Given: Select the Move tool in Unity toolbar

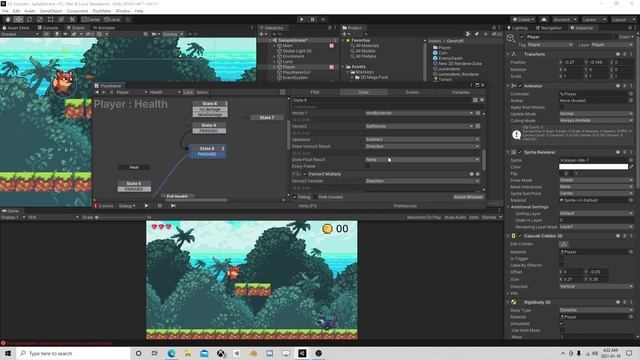Looking at the screenshot, I should (18, 19).
